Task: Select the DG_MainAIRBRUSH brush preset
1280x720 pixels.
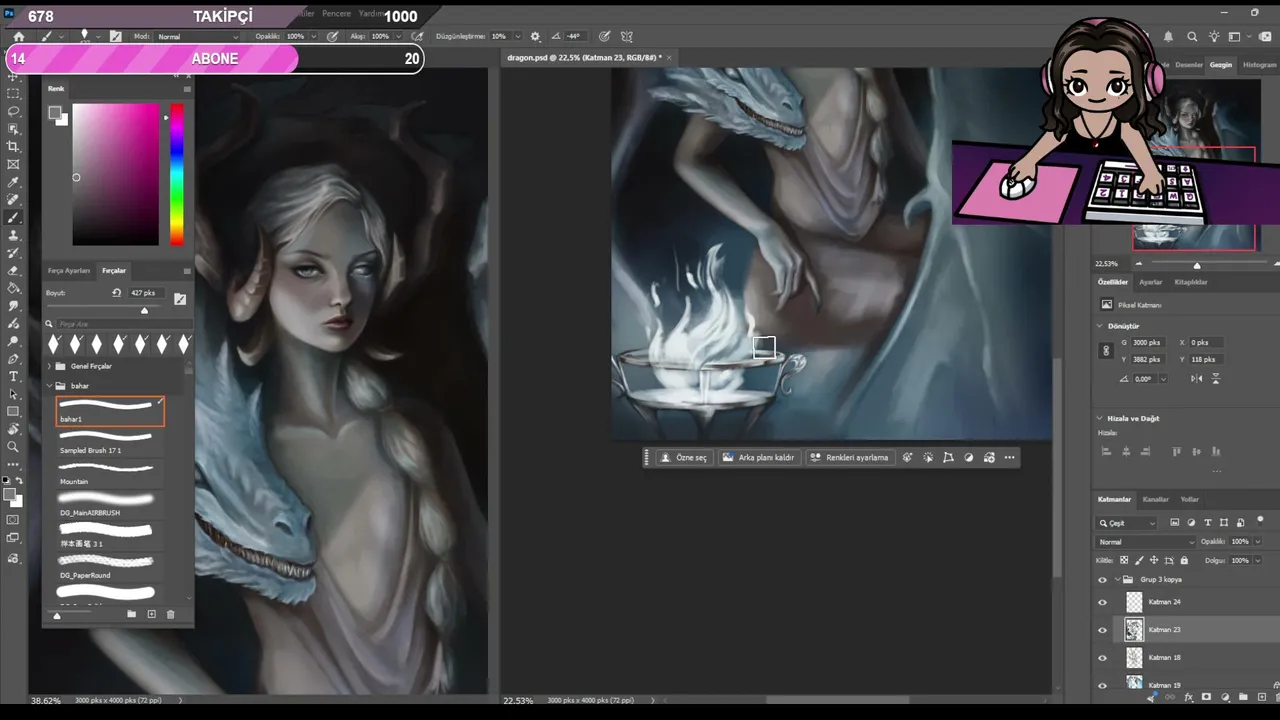Action: tap(110, 504)
